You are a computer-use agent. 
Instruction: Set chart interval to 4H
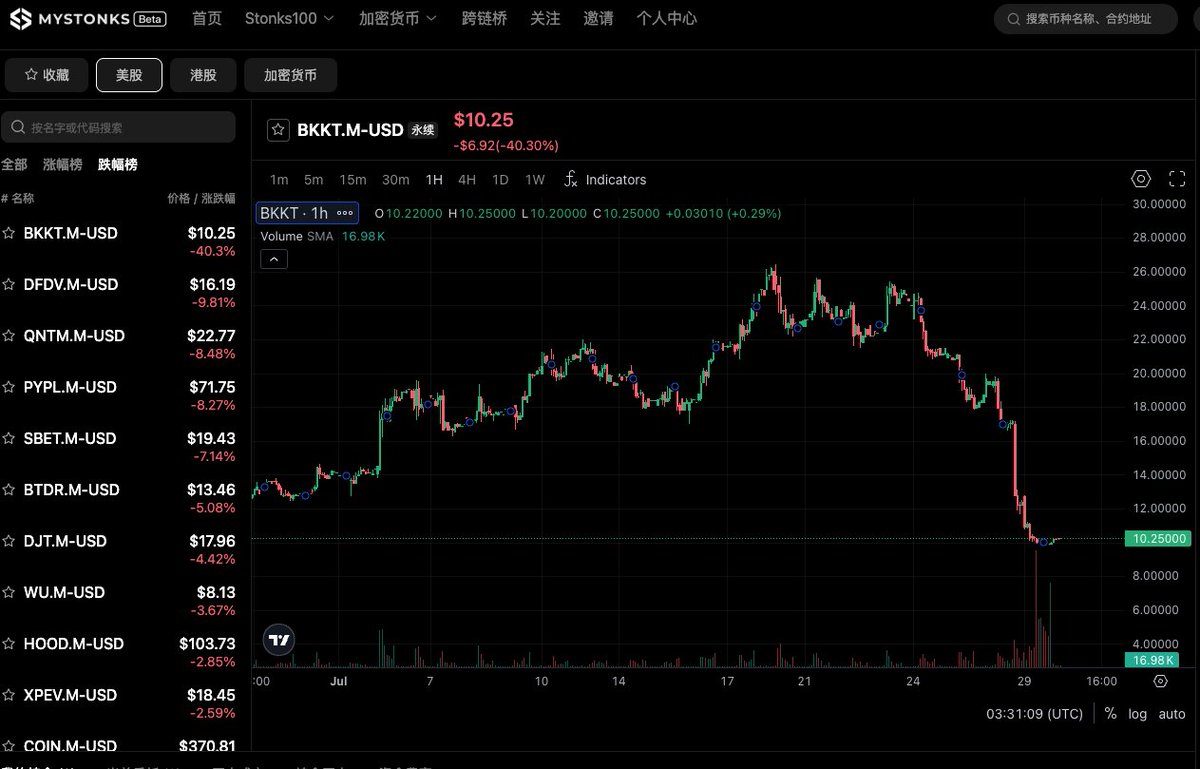coord(467,180)
